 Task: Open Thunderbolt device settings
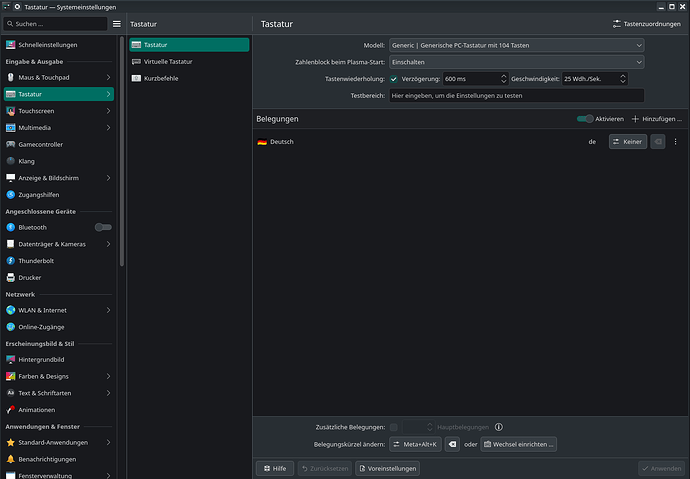(37, 260)
